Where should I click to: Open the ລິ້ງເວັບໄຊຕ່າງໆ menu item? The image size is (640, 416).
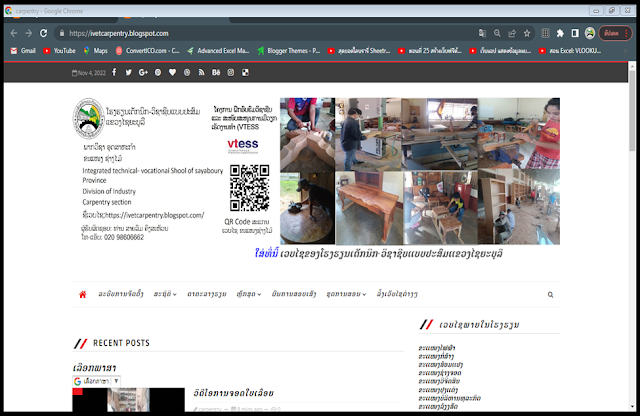pos(397,294)
